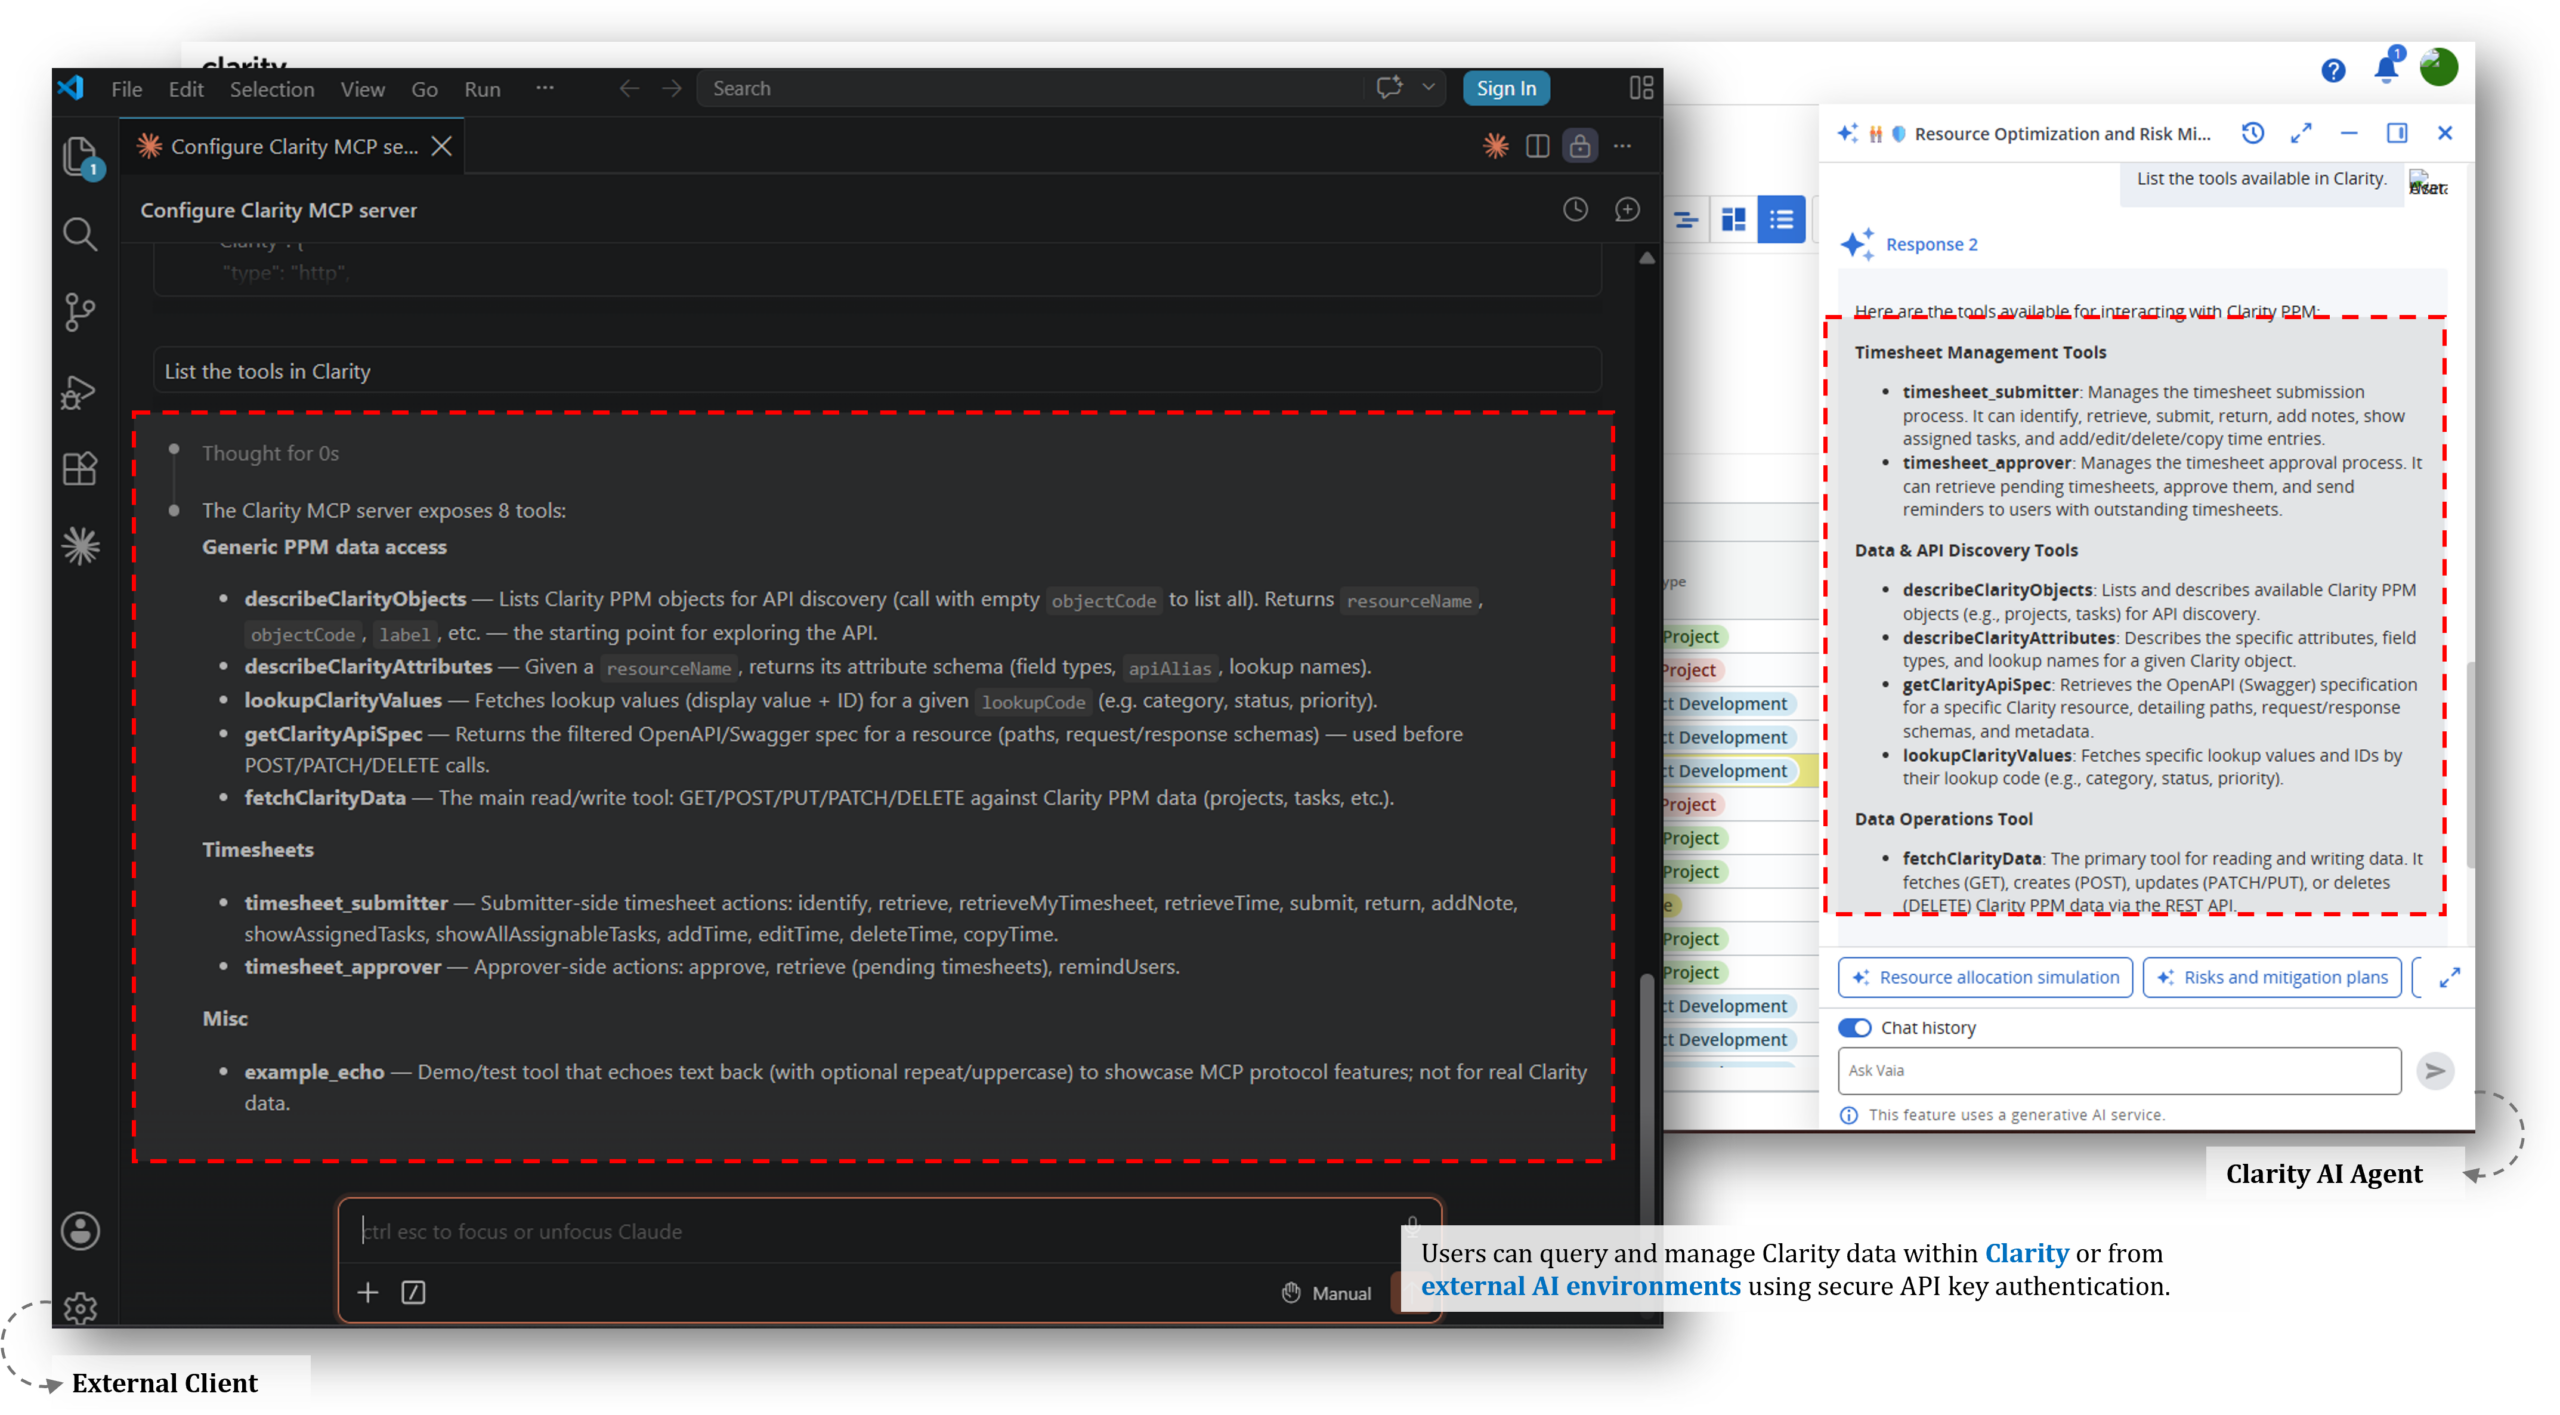This screenshot has width=2560, height=1415.
Task: Toggle Manual permission mode
Action: [x=1327, y=1292]
